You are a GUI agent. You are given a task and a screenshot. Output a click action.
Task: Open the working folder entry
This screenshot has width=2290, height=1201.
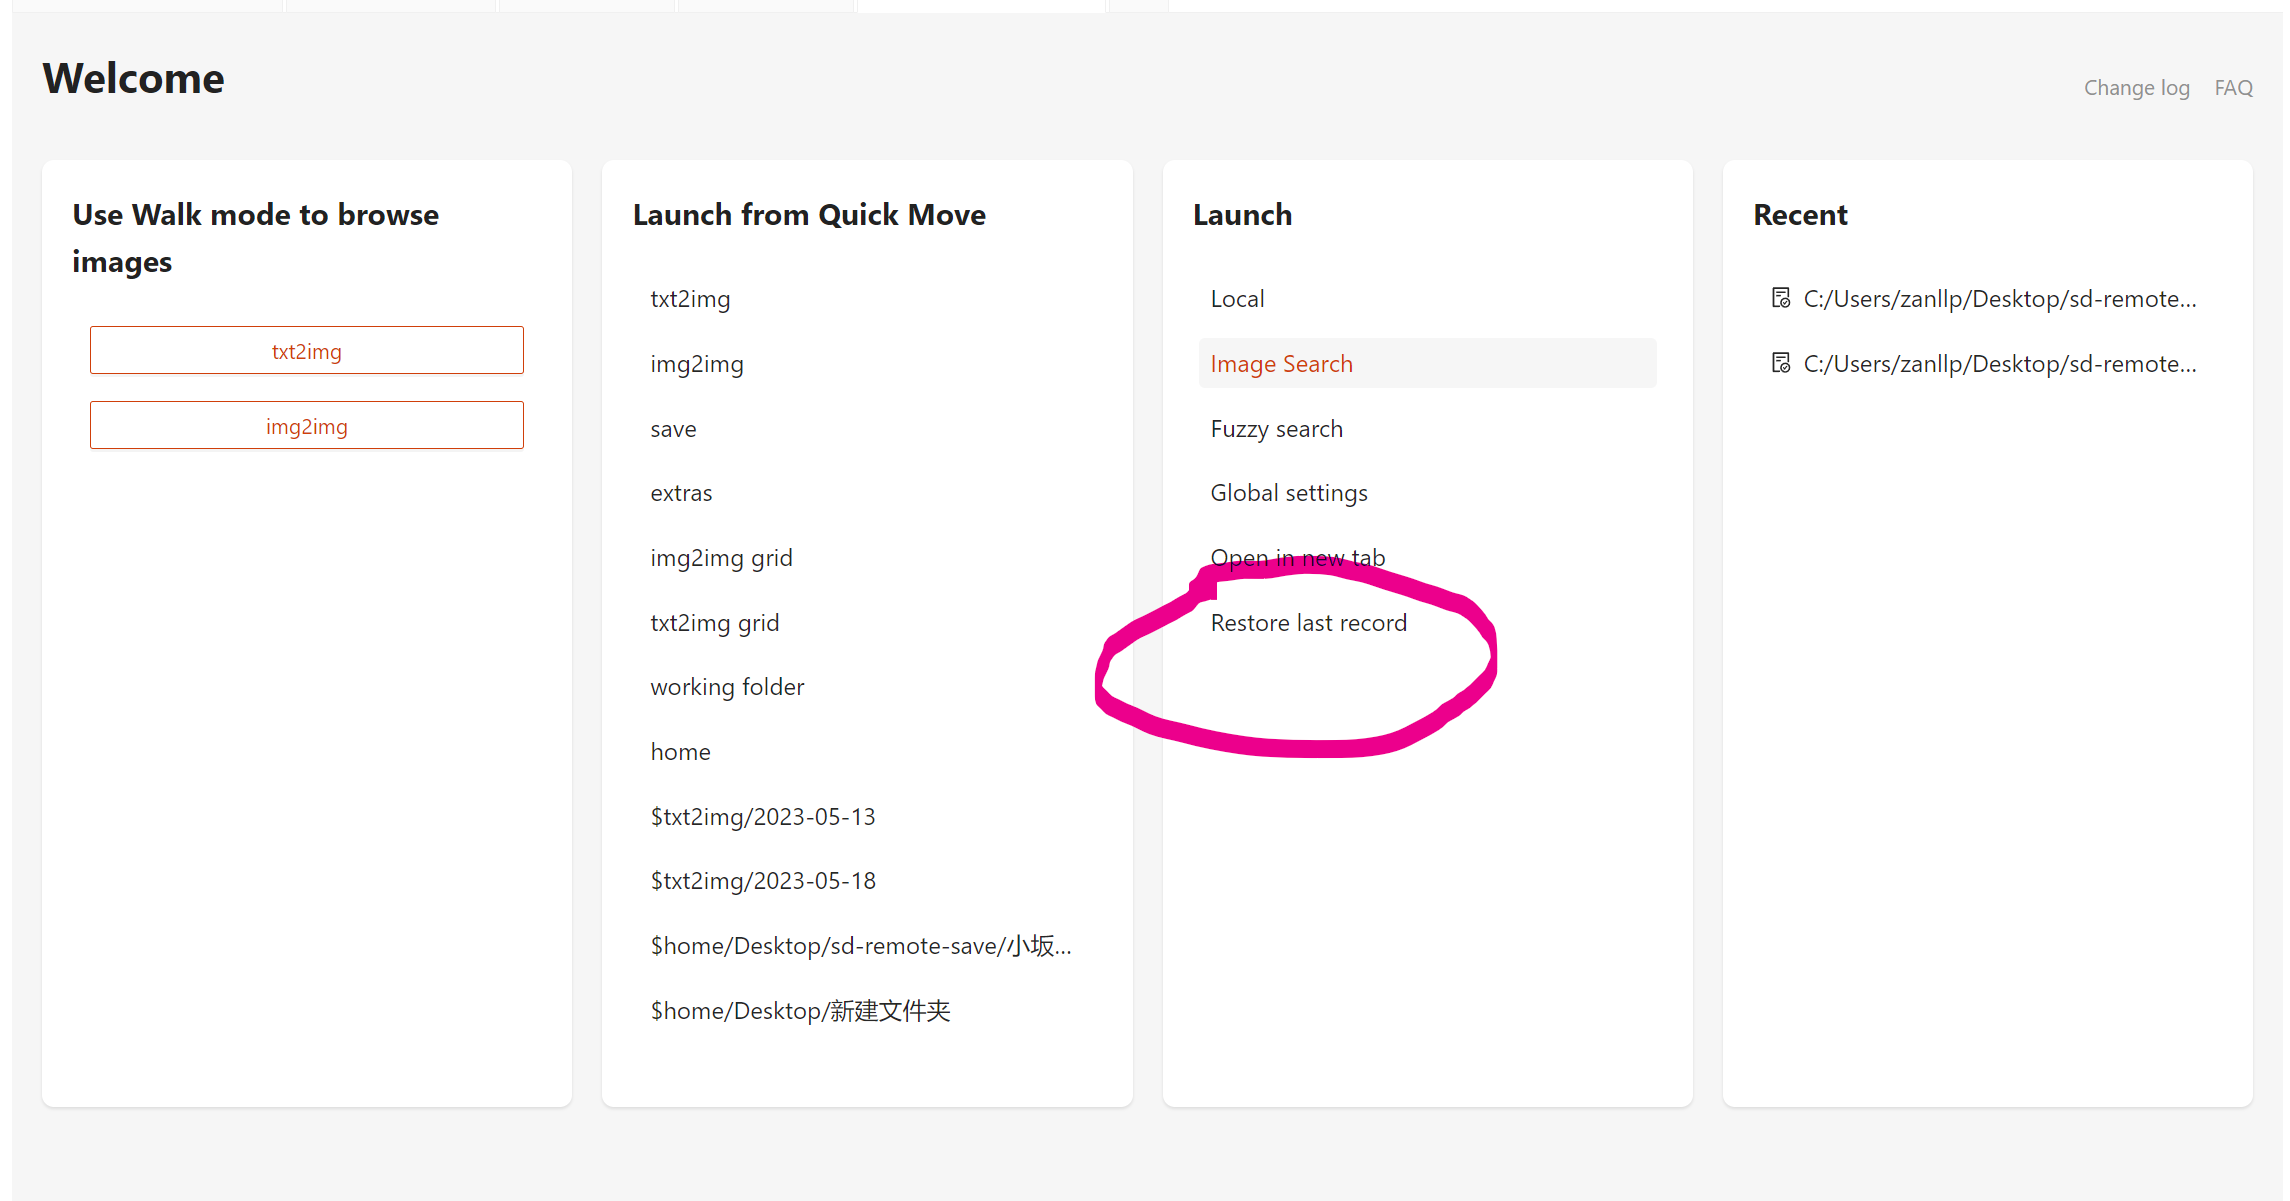point(727,687)
